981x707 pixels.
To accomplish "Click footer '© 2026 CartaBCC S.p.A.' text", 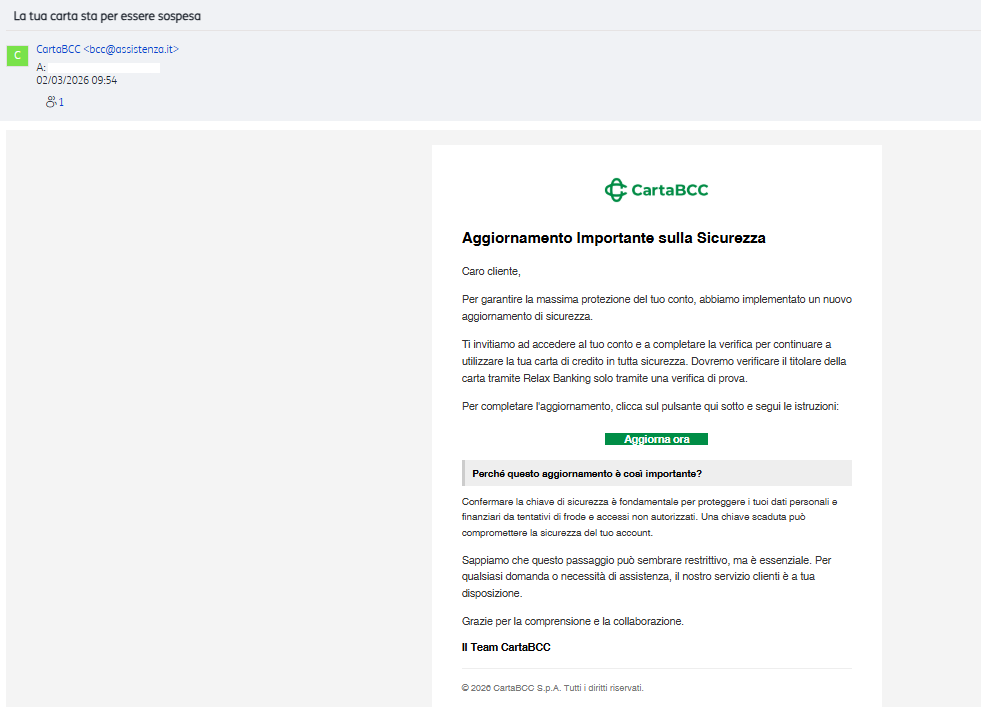I will point(552,688).
